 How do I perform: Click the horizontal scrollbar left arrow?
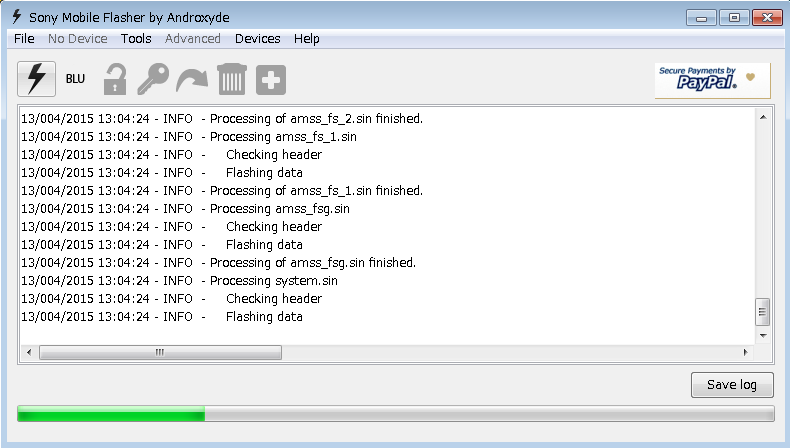tap(29, 352)
